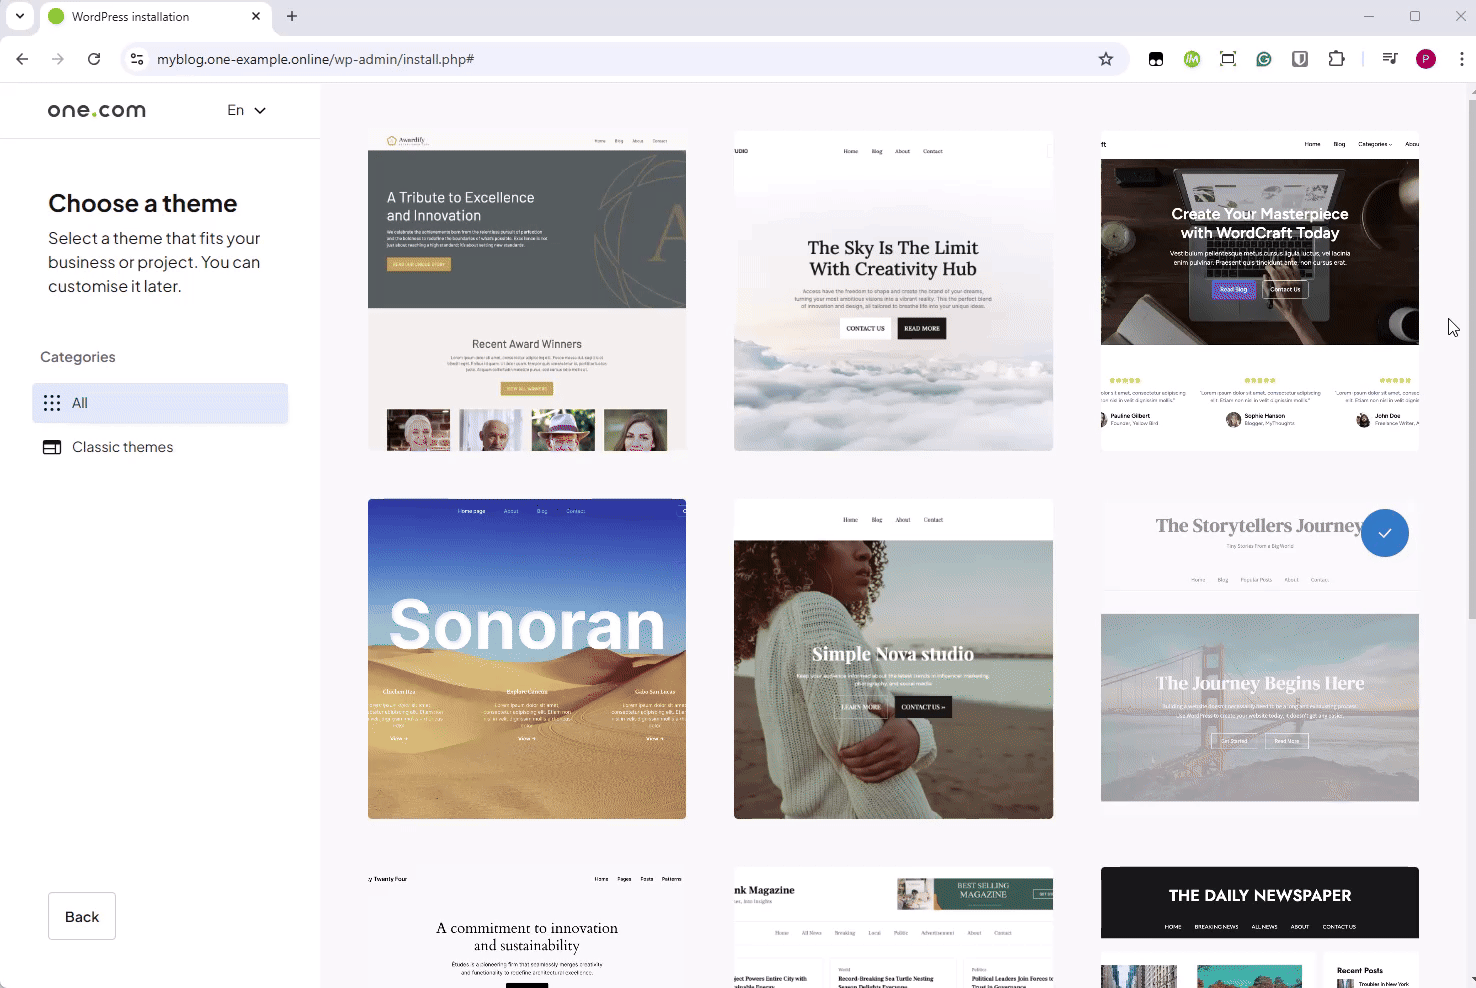The height and width of the screenshot is (988, 1476).
Task: Open the Bitwarden shield extension icon
Action: pos(1300,59)
